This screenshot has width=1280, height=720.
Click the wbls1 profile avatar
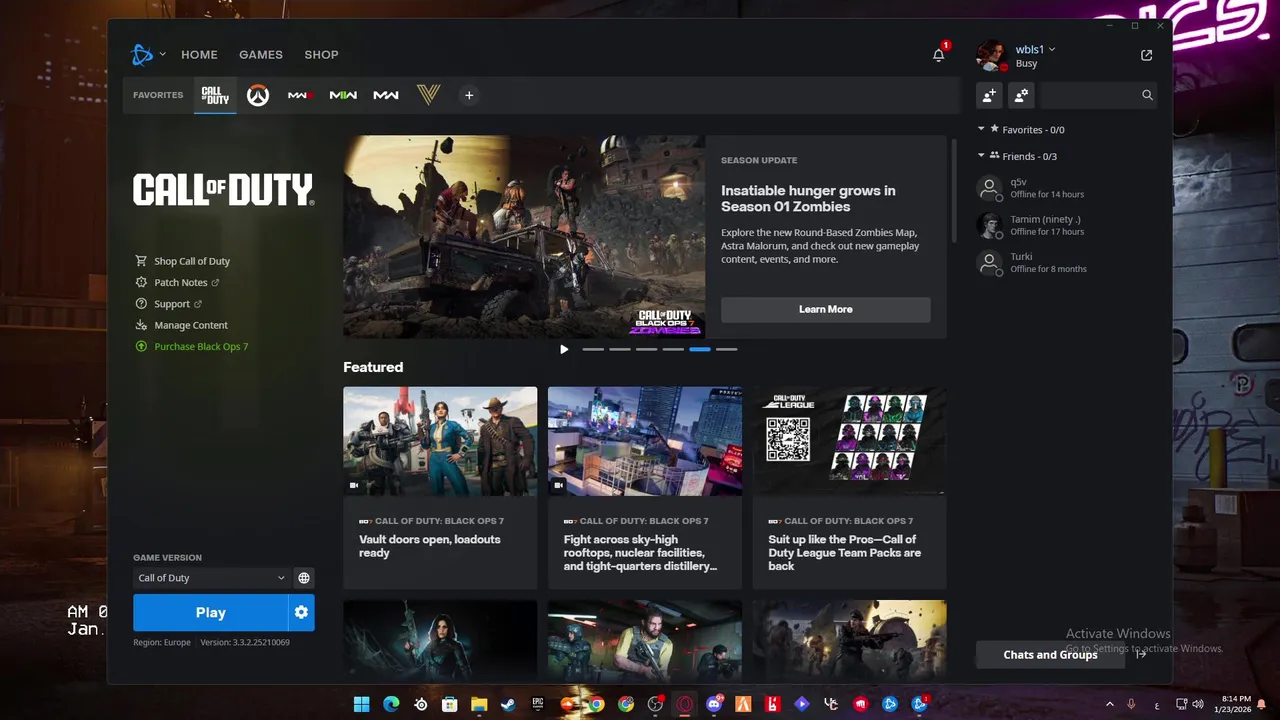(991, 55)
